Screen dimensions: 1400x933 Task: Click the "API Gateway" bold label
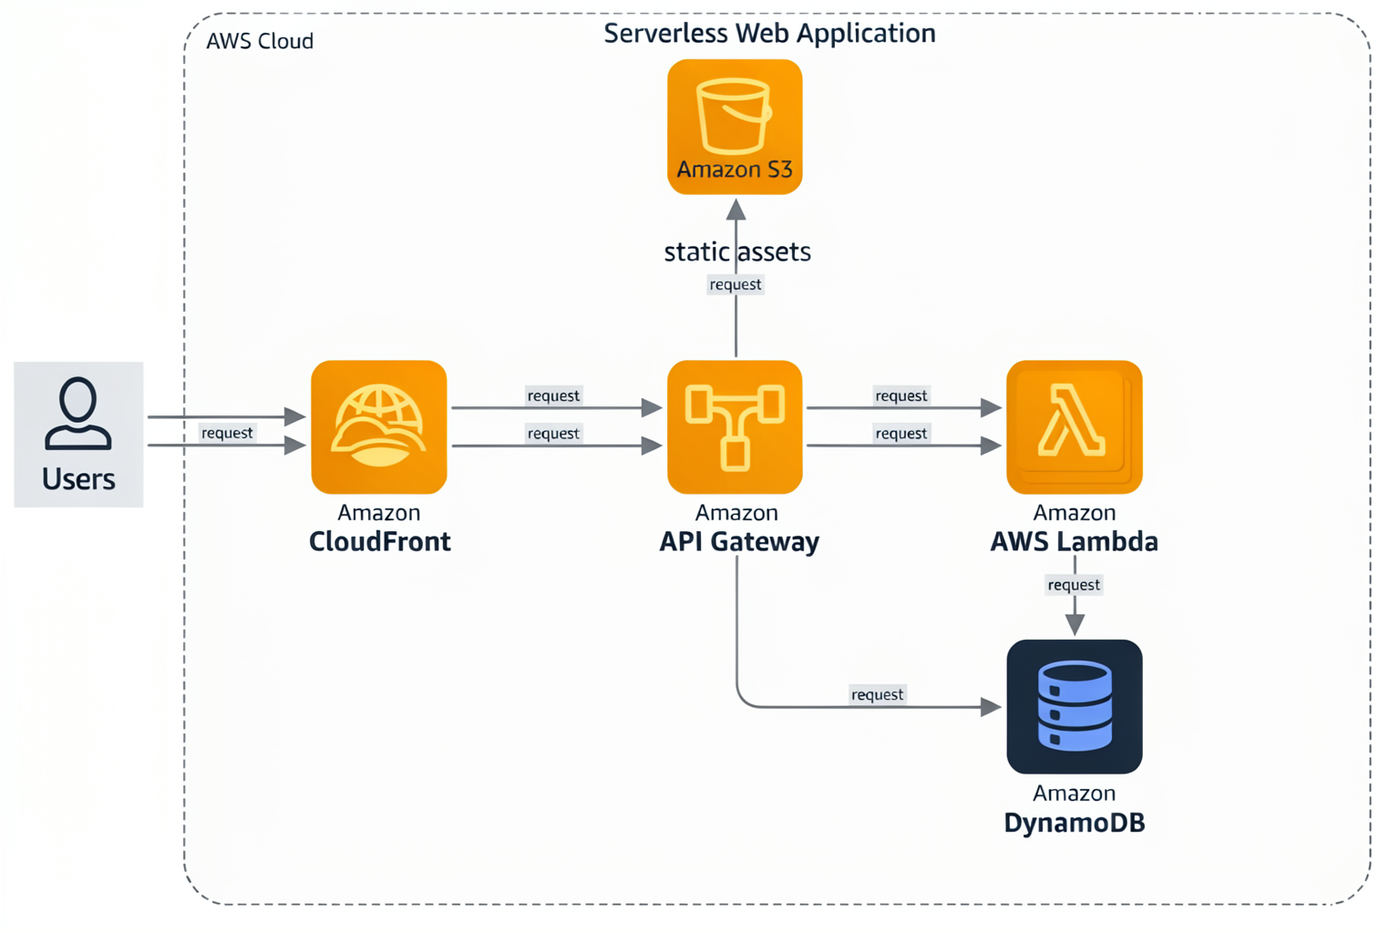point(739,542)
